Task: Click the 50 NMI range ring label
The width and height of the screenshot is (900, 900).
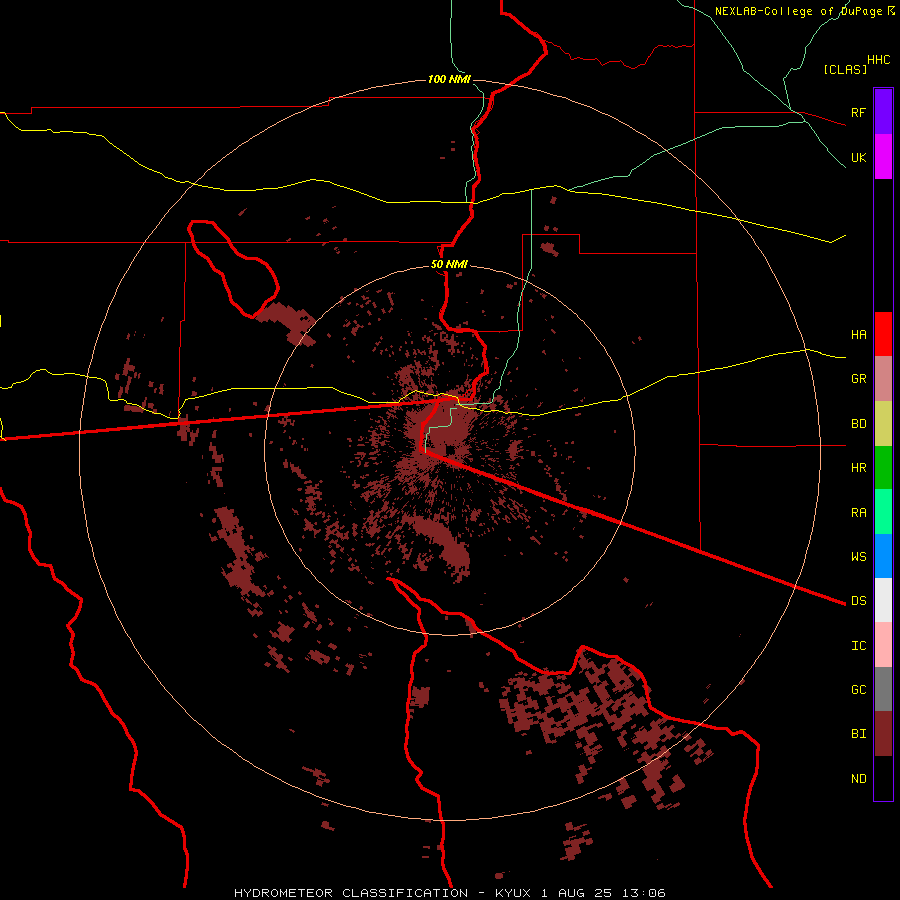Action: 449,265
